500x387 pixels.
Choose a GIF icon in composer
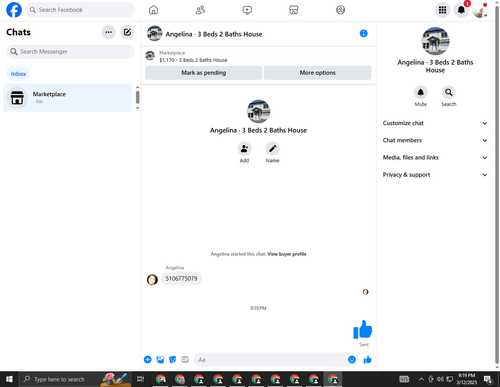(x=185, y=359)
